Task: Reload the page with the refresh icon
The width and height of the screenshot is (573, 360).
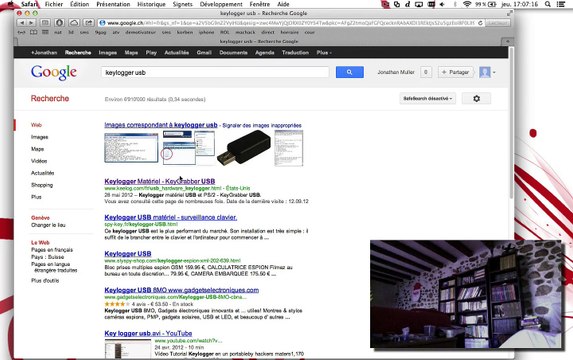Action: coord(481,23)
